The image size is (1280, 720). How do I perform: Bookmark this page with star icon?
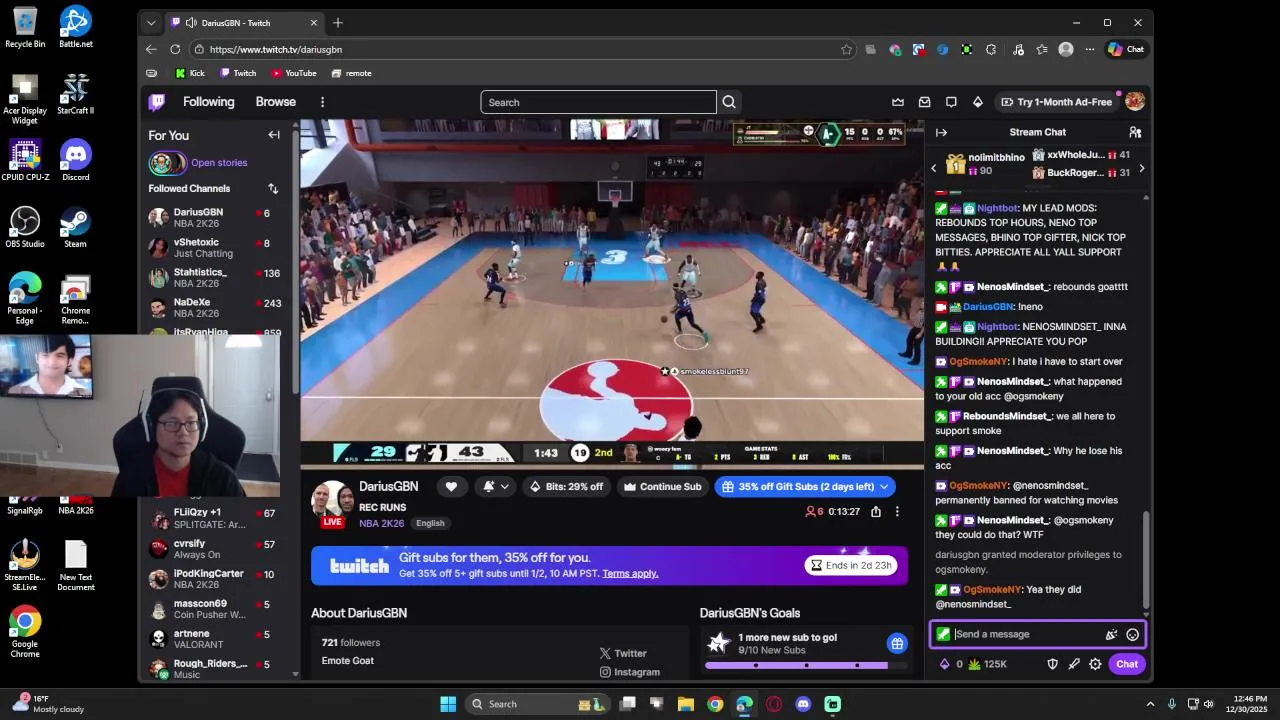click(847, 49)
